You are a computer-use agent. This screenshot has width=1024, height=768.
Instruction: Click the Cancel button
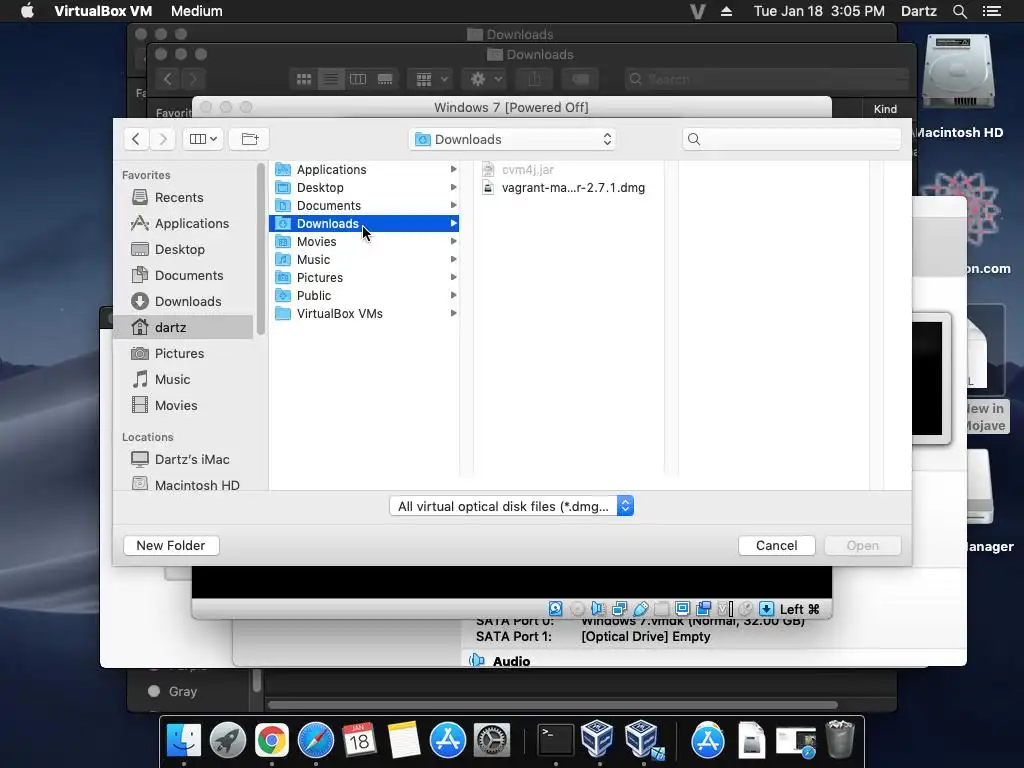coord(776,545)
